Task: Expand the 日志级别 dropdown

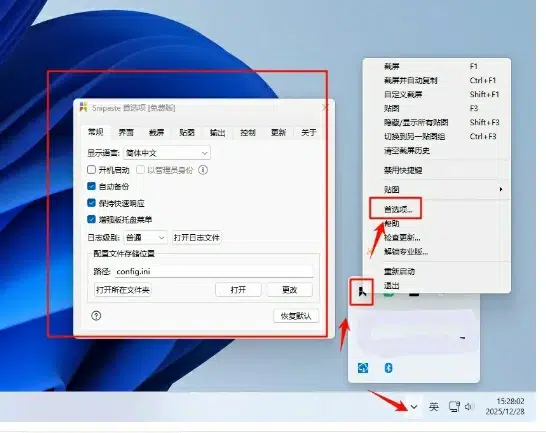Action: coord(145,238)
